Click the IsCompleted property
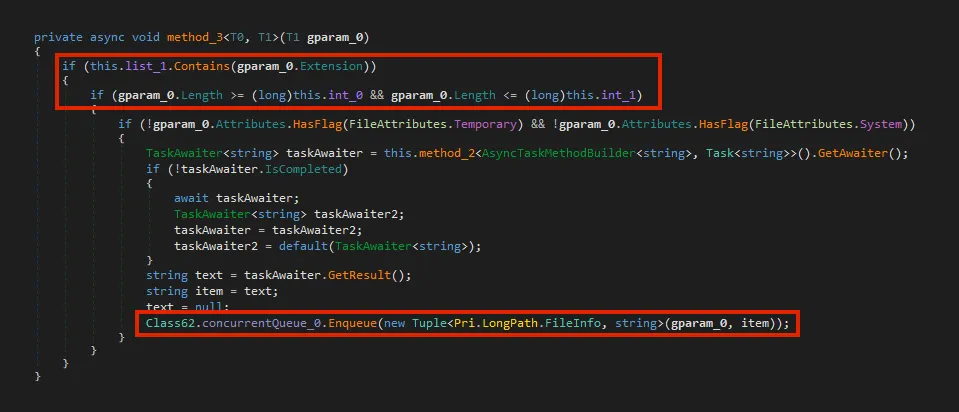Viewport: 959px width, 412px height. [x=303, y=169]
